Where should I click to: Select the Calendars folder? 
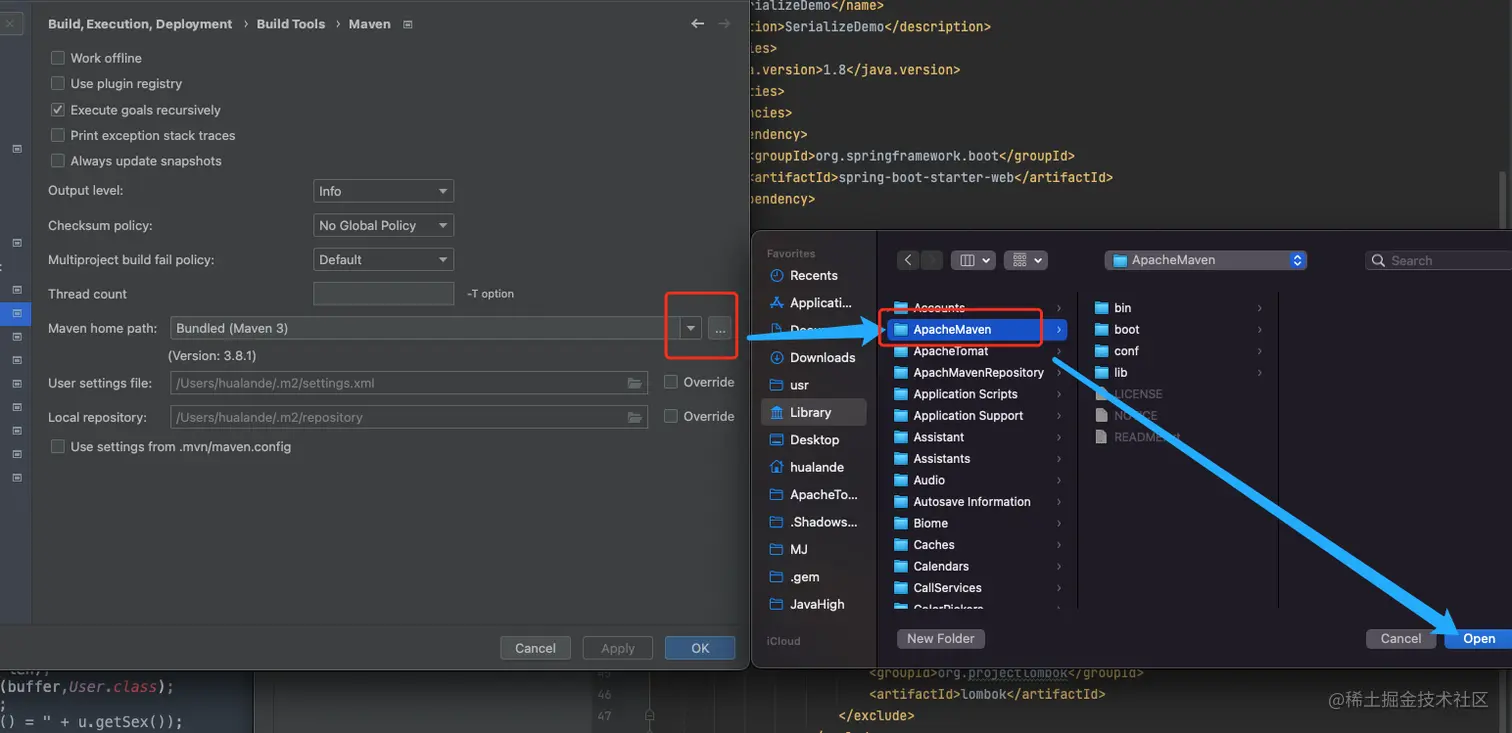pyautogui.click(x=976, y=566)
